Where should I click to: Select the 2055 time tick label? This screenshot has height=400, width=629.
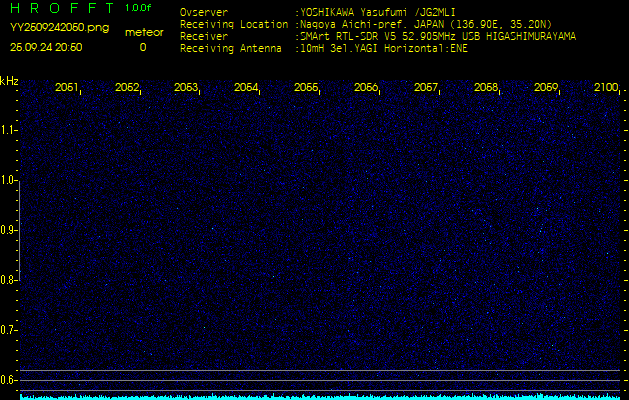coord(306,88)
